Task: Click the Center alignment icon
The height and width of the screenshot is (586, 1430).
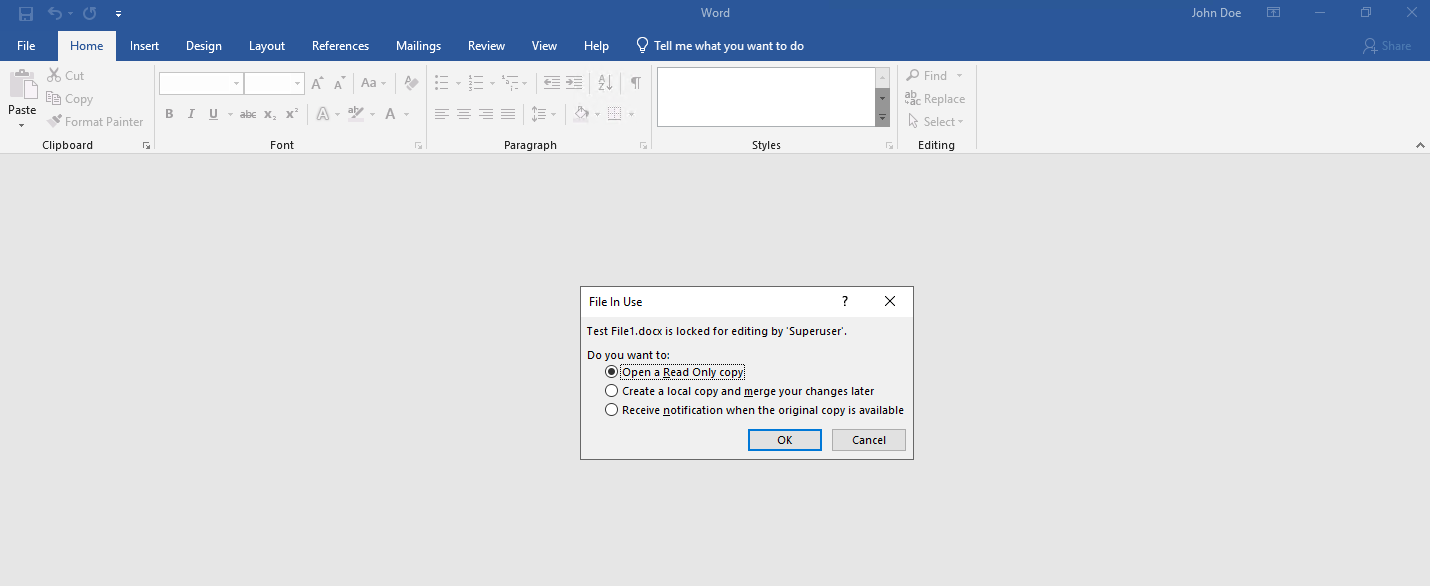Action: [x=463, y=114]
